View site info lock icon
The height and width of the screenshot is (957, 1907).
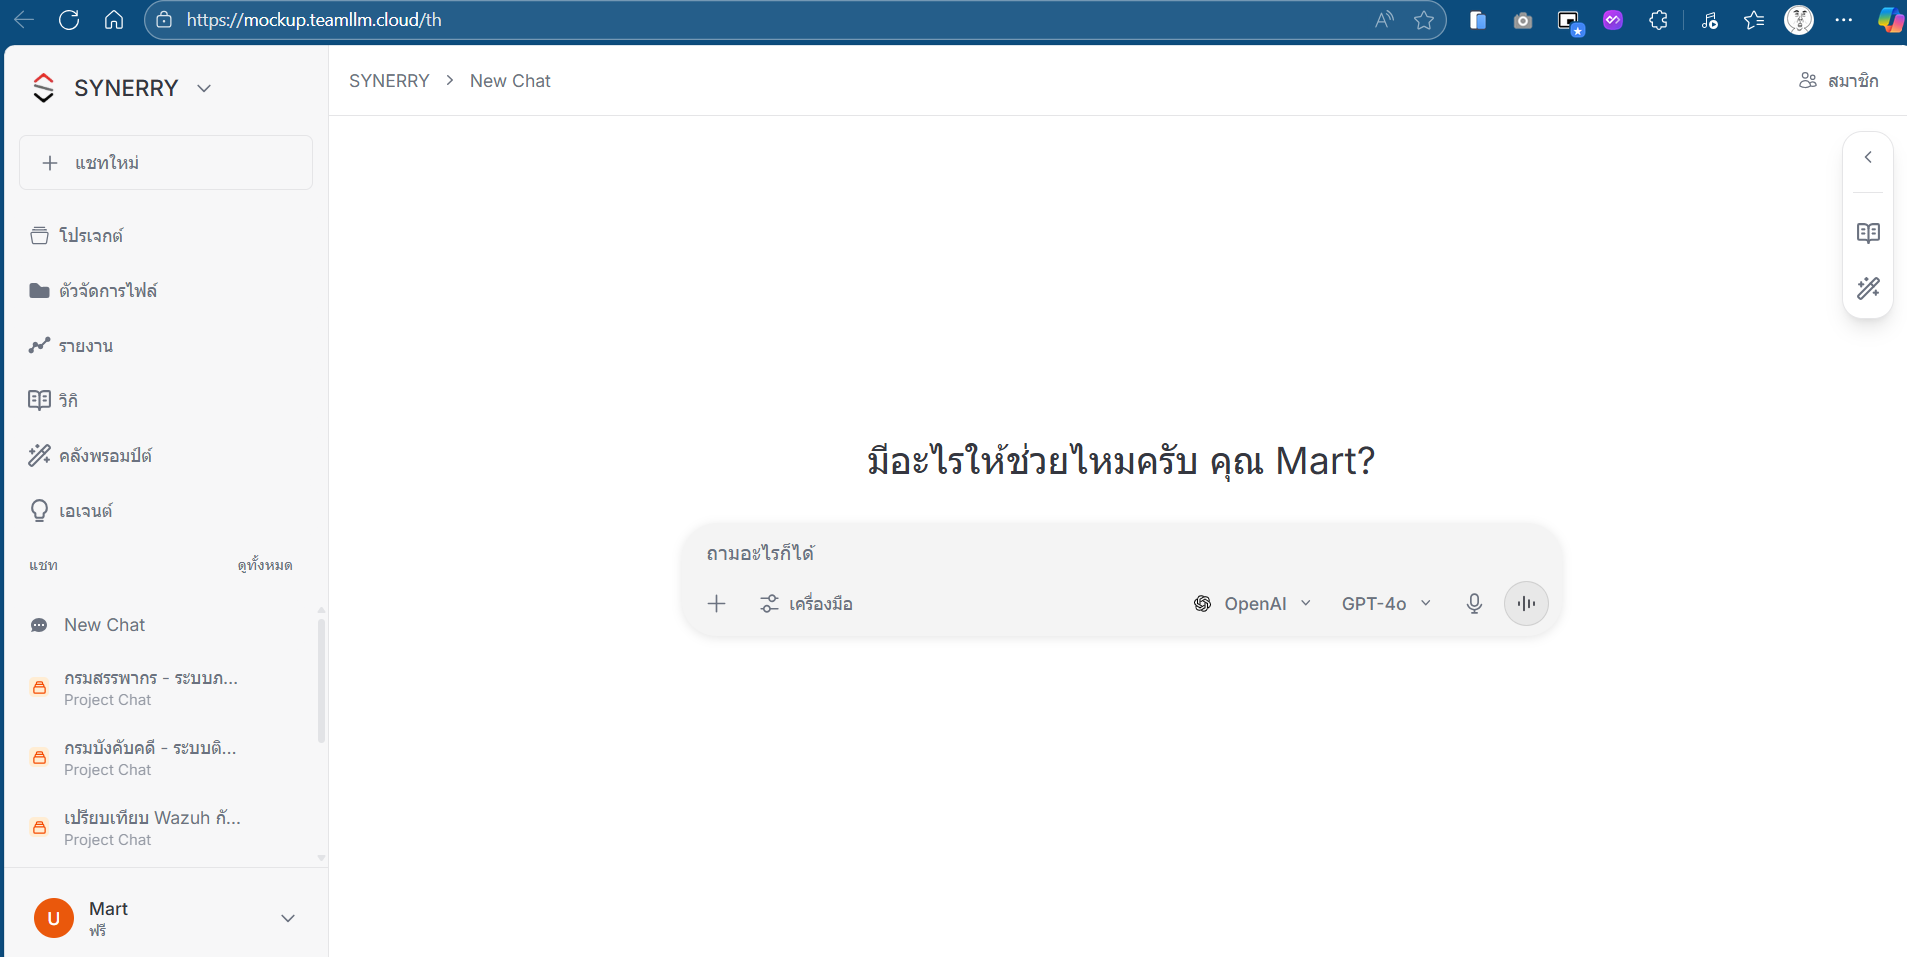[x=164, y=20]
